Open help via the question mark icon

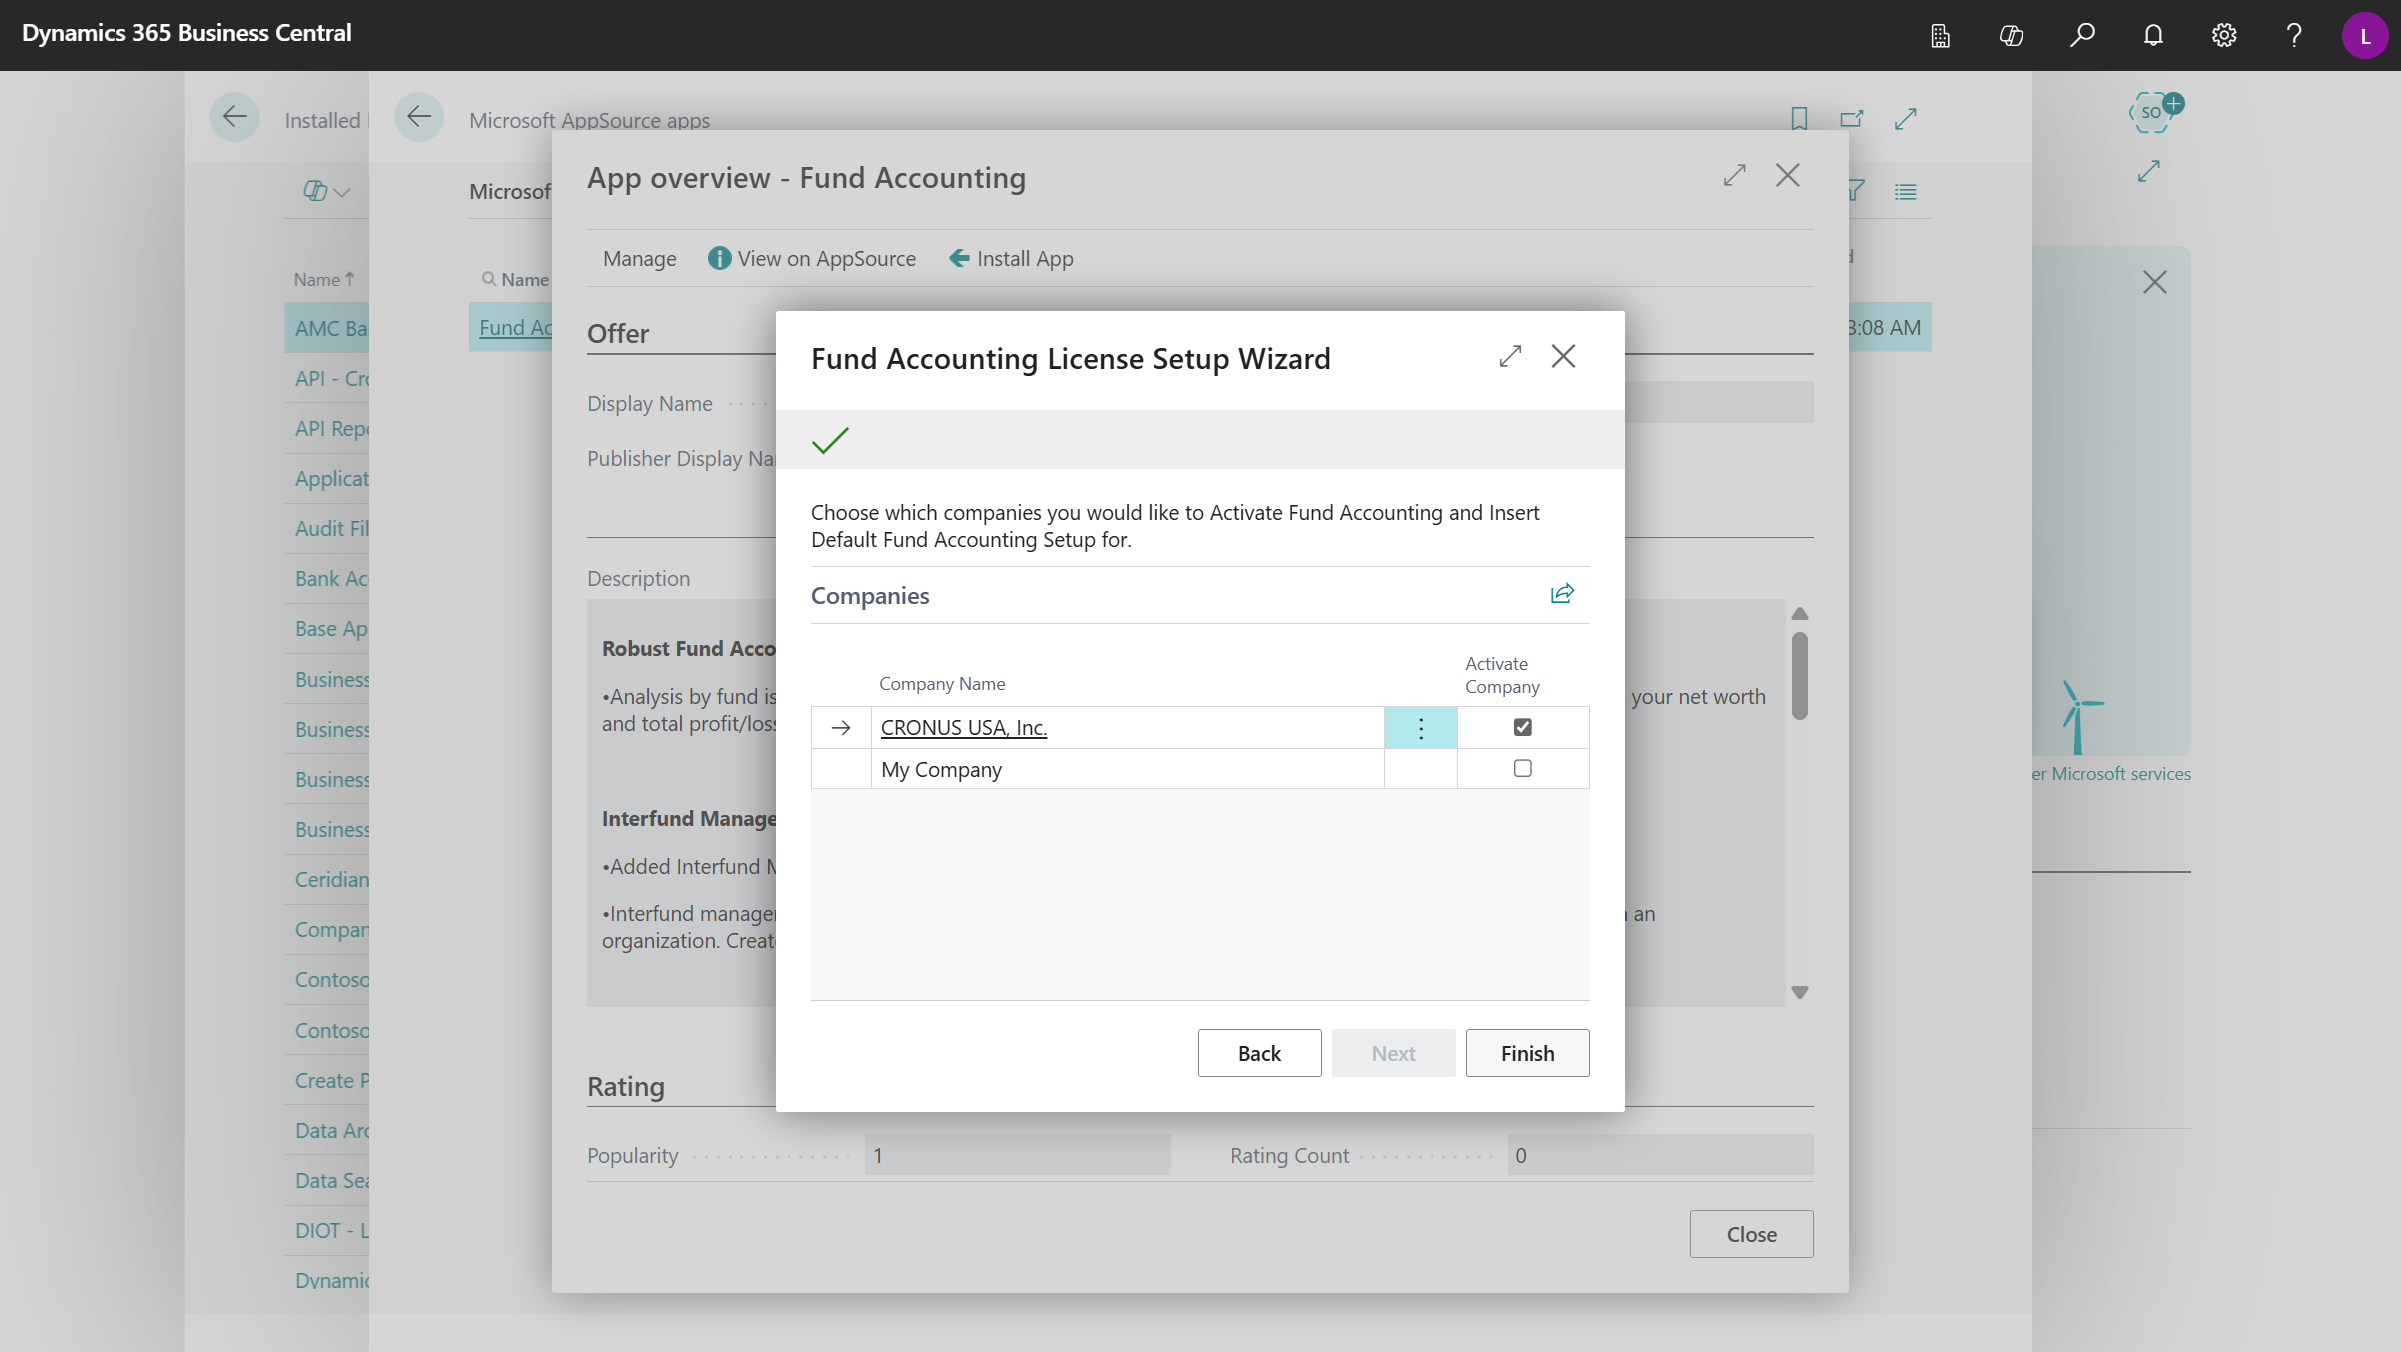[x=2293, y=35]
